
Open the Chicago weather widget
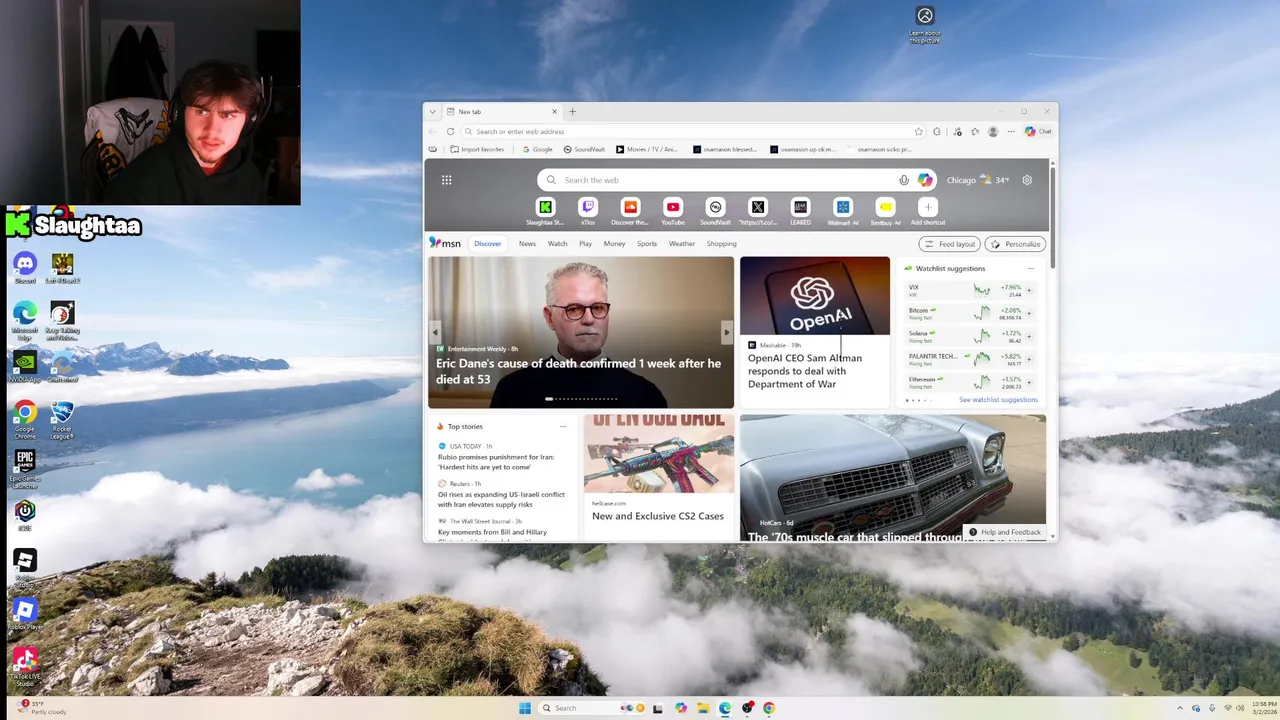[x=978, y=180]
